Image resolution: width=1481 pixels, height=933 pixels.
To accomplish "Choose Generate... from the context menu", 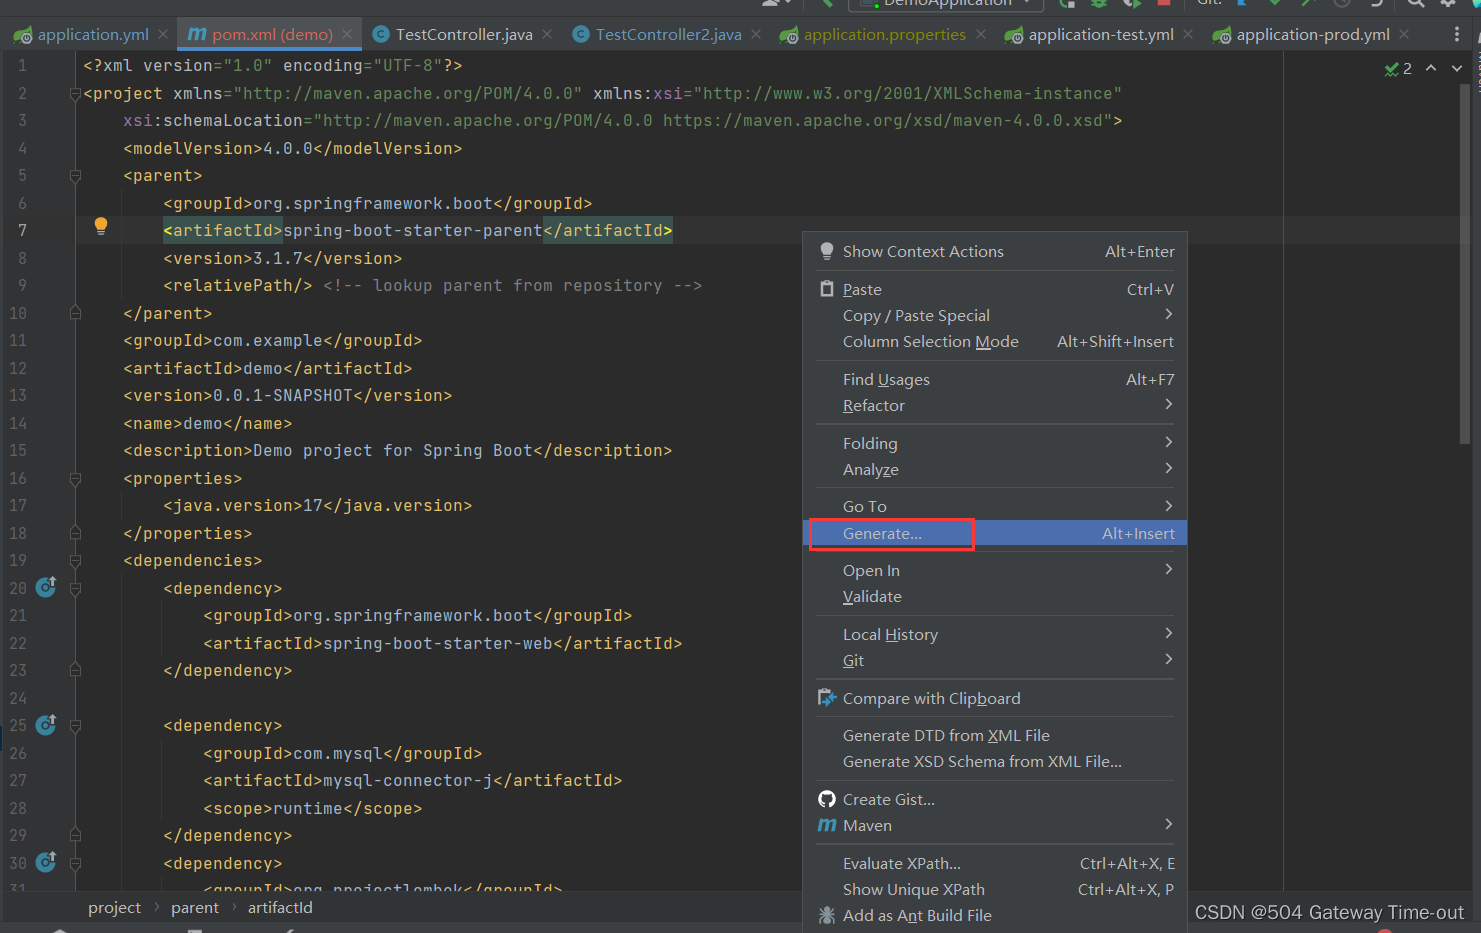I will click(x=995, y=534).
